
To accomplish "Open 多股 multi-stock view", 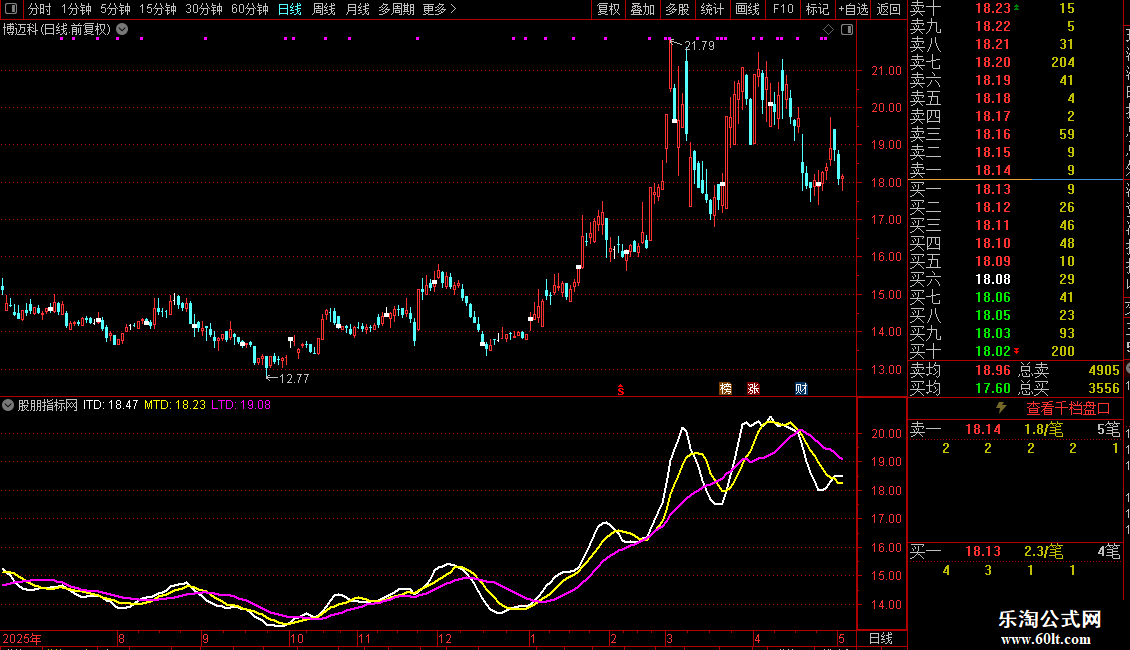I will [677, 9].
